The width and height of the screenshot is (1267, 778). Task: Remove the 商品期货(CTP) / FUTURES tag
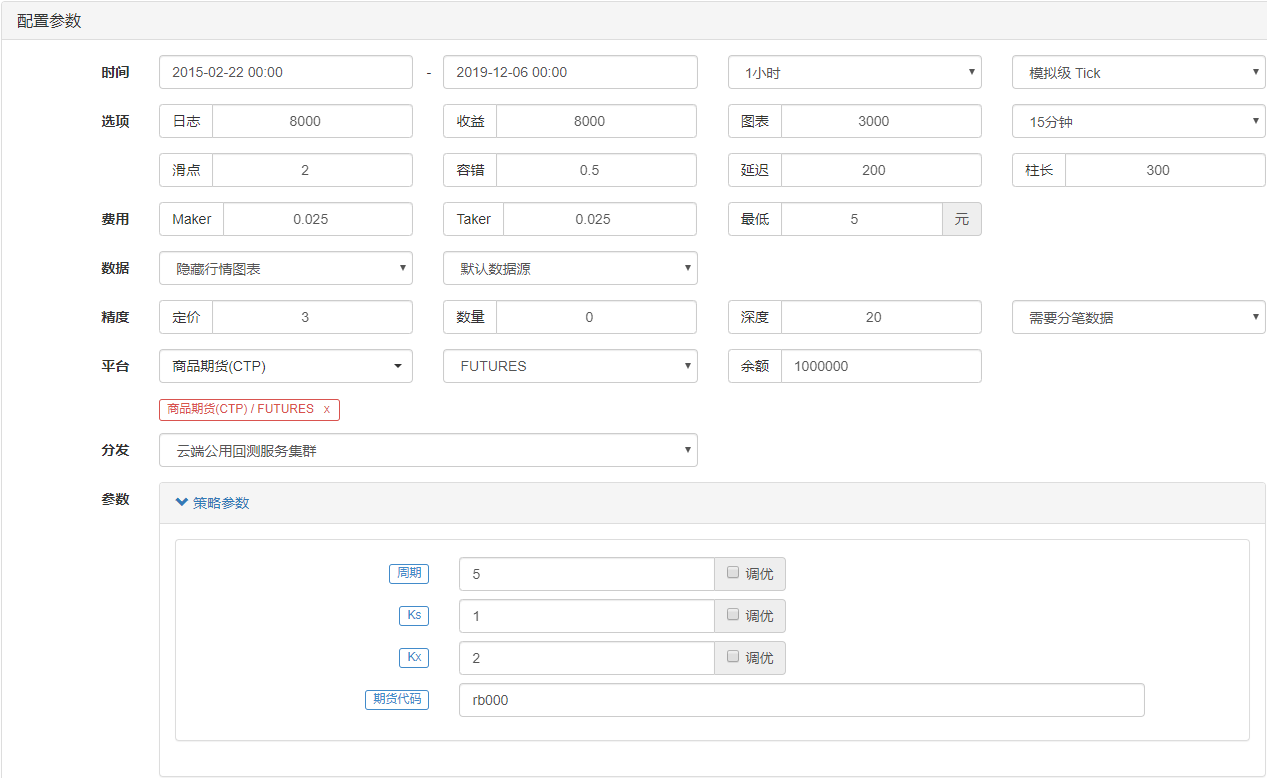click(326, 410)
